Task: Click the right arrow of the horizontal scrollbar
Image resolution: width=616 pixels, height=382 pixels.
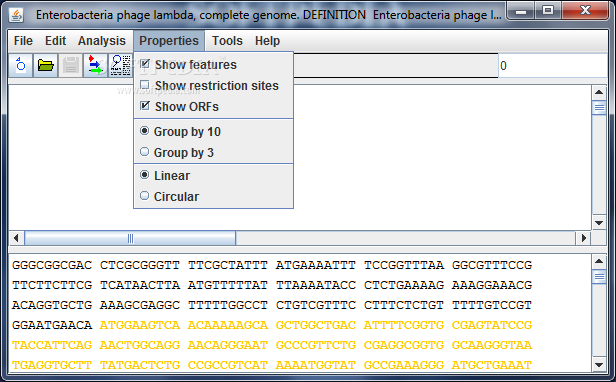Action: click(583, 238)
